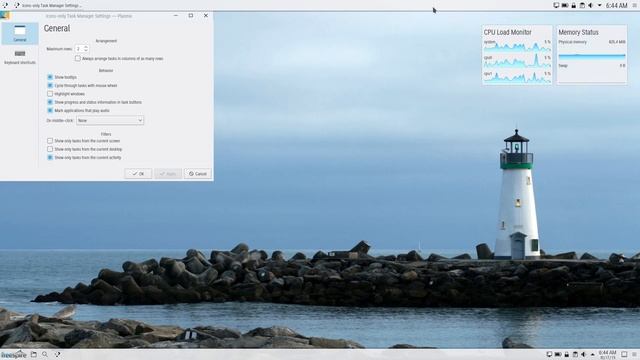Open the display icon in top panel tray
The height and width of the screenshot is (360, 640).
[x=556, y=5]
